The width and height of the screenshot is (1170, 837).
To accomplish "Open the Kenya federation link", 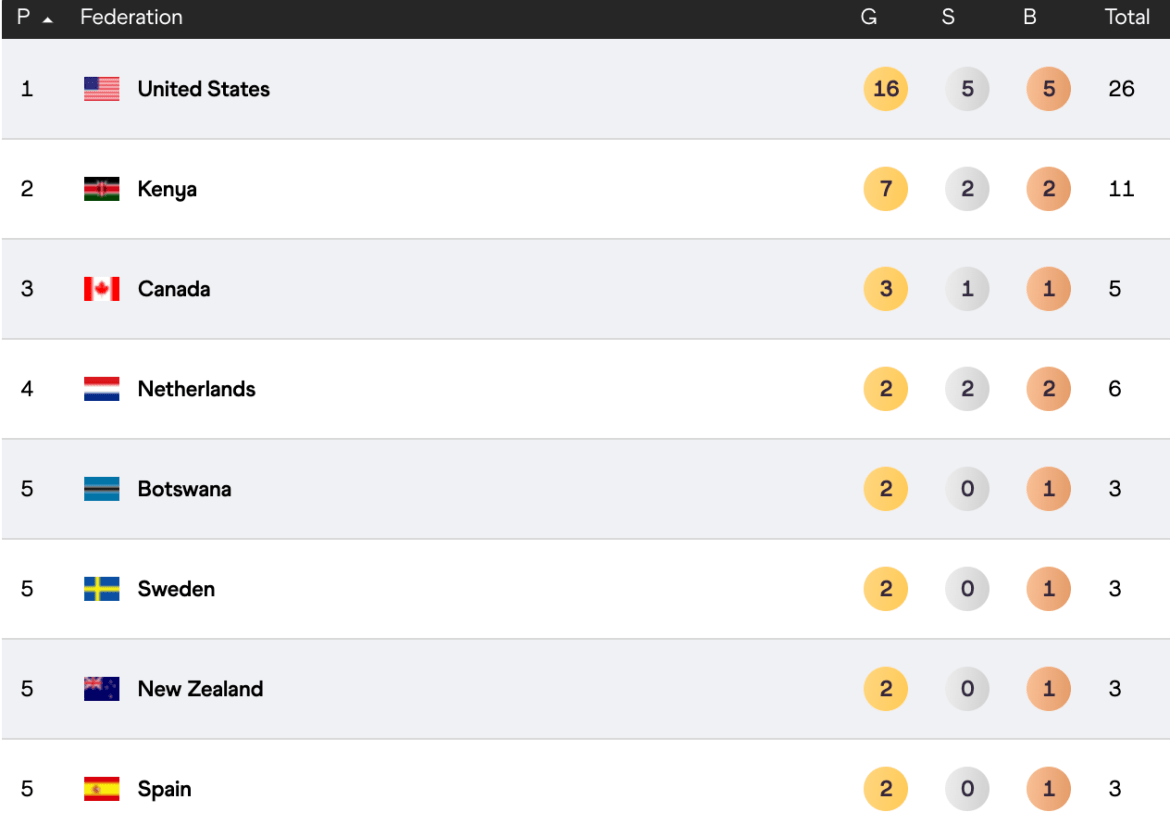I will click(x=167, y=189).
